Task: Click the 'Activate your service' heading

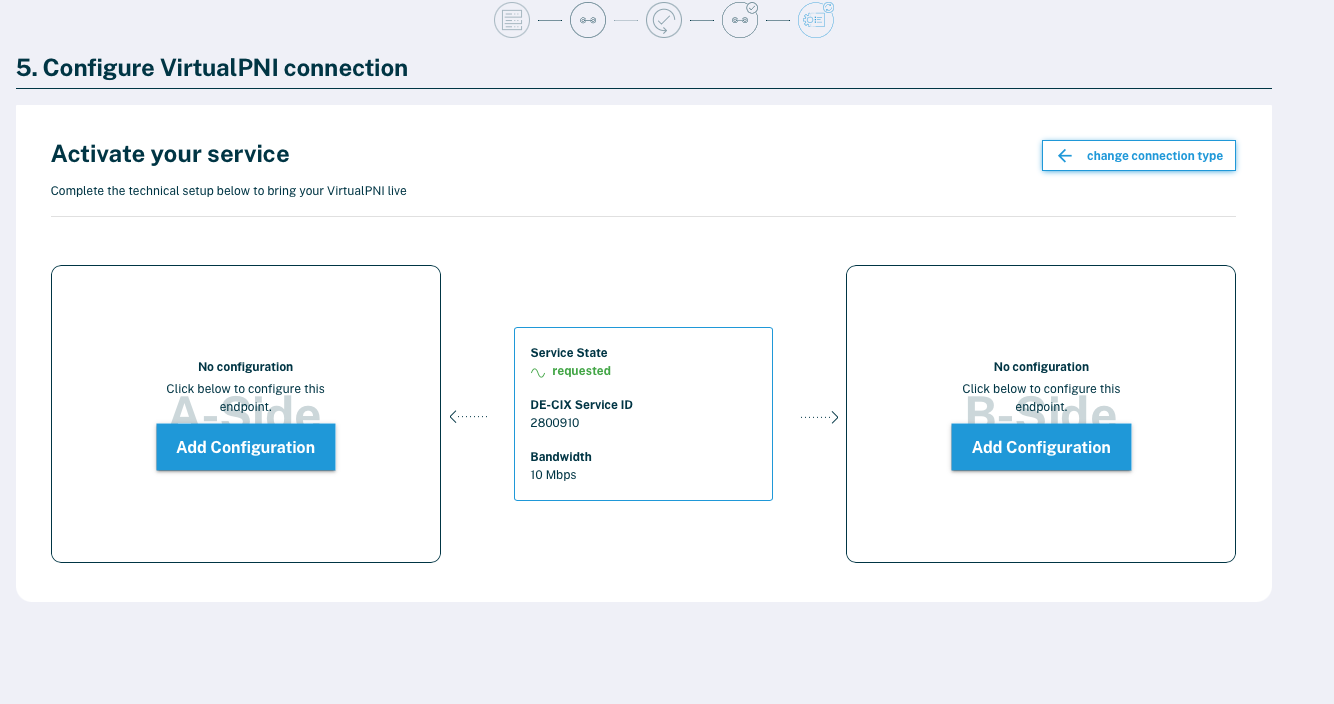Action: 170,154
